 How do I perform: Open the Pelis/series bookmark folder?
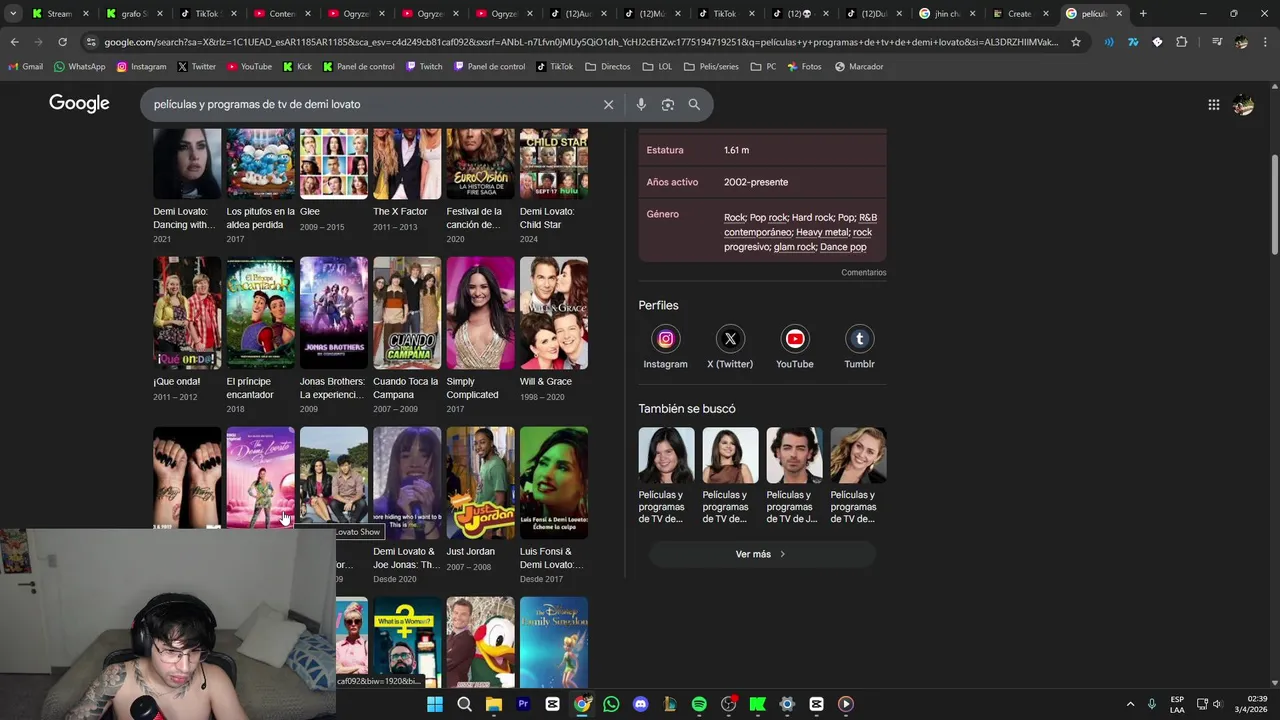(x=713, y=66)
